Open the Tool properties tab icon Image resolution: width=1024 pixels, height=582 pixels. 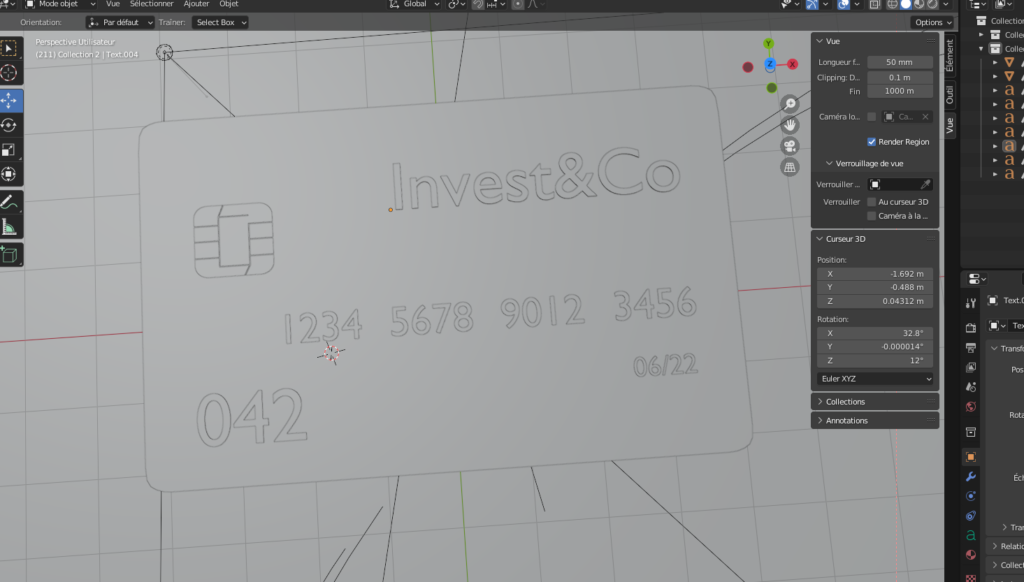click(x=970, y=302)
